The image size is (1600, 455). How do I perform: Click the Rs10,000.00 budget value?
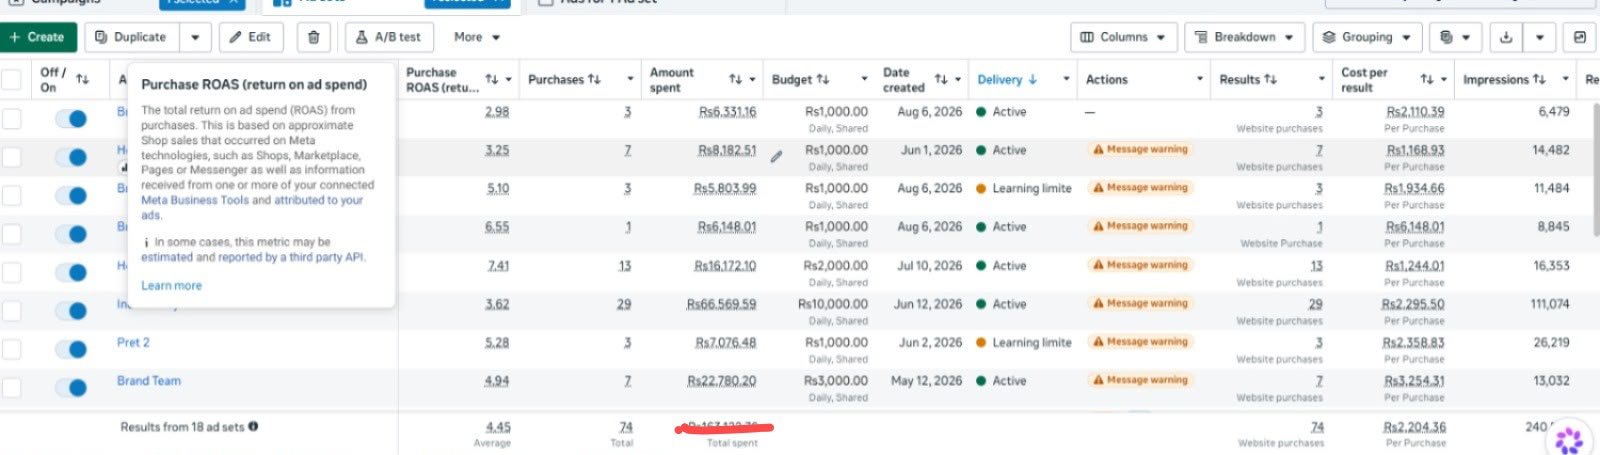pyautogui.click(x=833, y=304)
